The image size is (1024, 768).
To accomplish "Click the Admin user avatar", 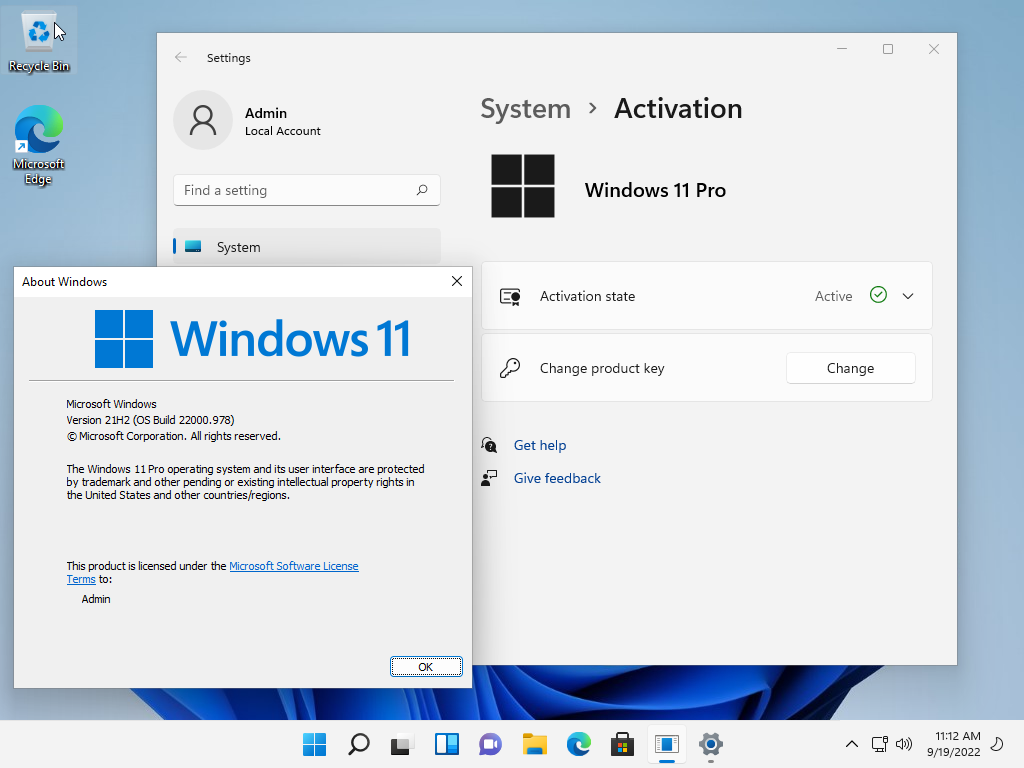I will click(x=202, y=120).
